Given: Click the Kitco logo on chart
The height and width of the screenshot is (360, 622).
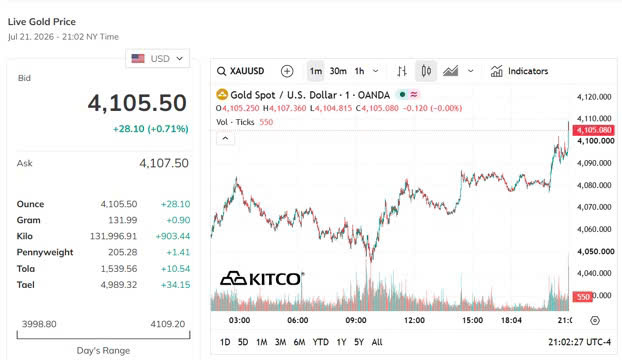Looking at the screenshot, I should [x=262, y=279].
